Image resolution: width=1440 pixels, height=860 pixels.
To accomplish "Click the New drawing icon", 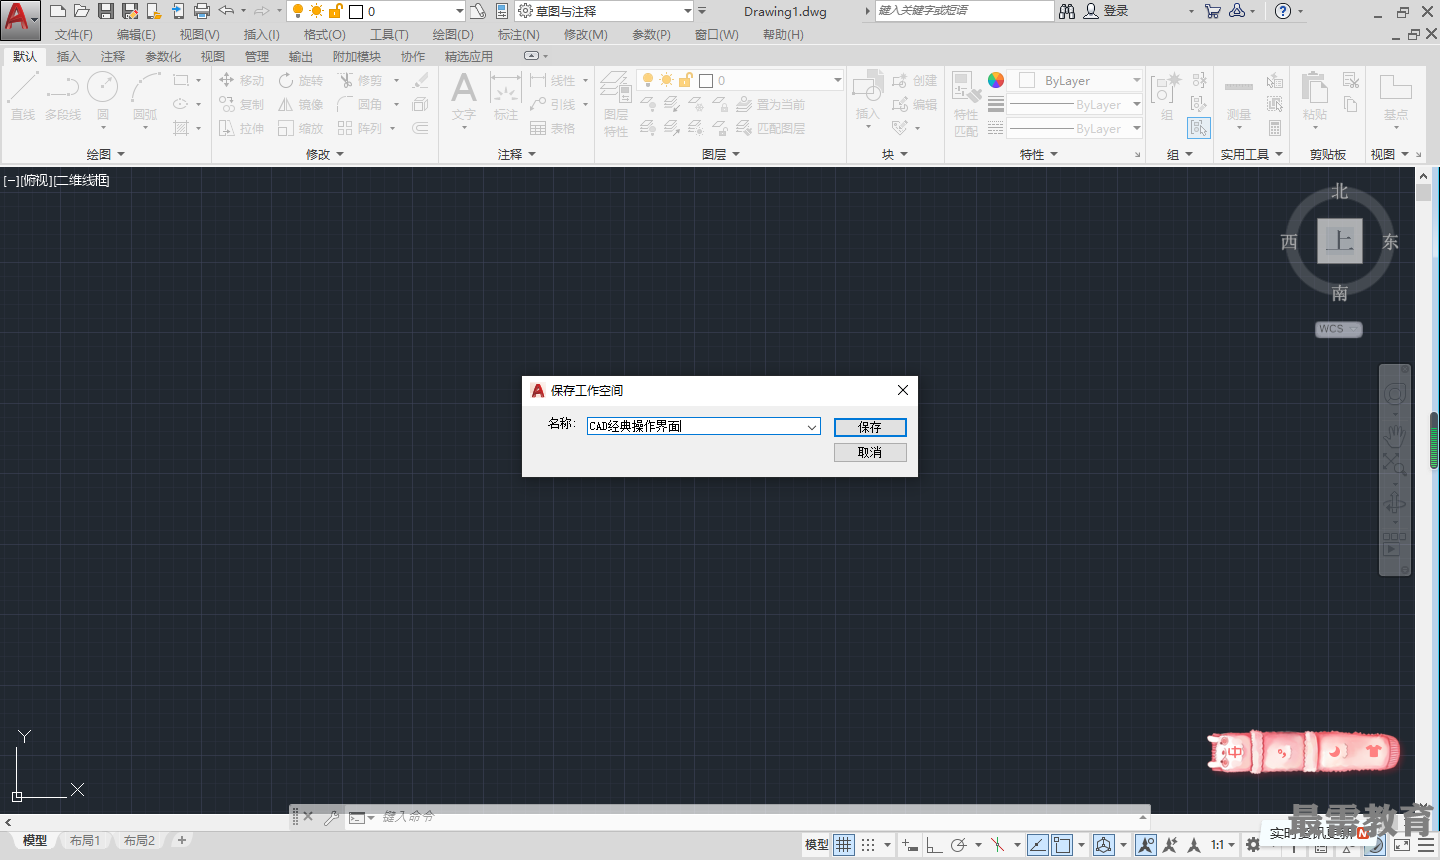I will [x=58, y=11].
